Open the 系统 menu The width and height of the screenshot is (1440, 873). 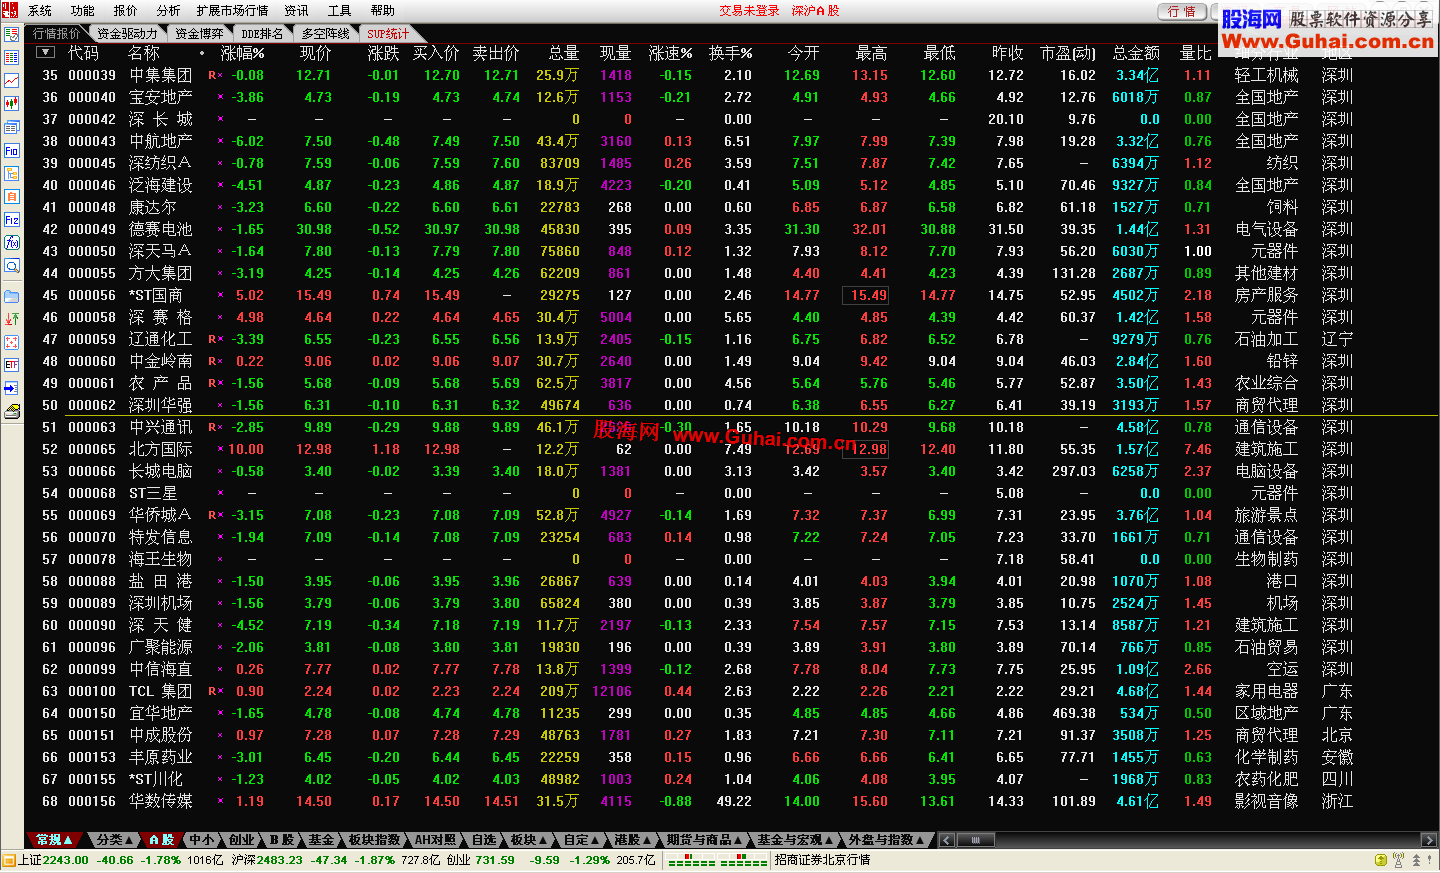40,11
